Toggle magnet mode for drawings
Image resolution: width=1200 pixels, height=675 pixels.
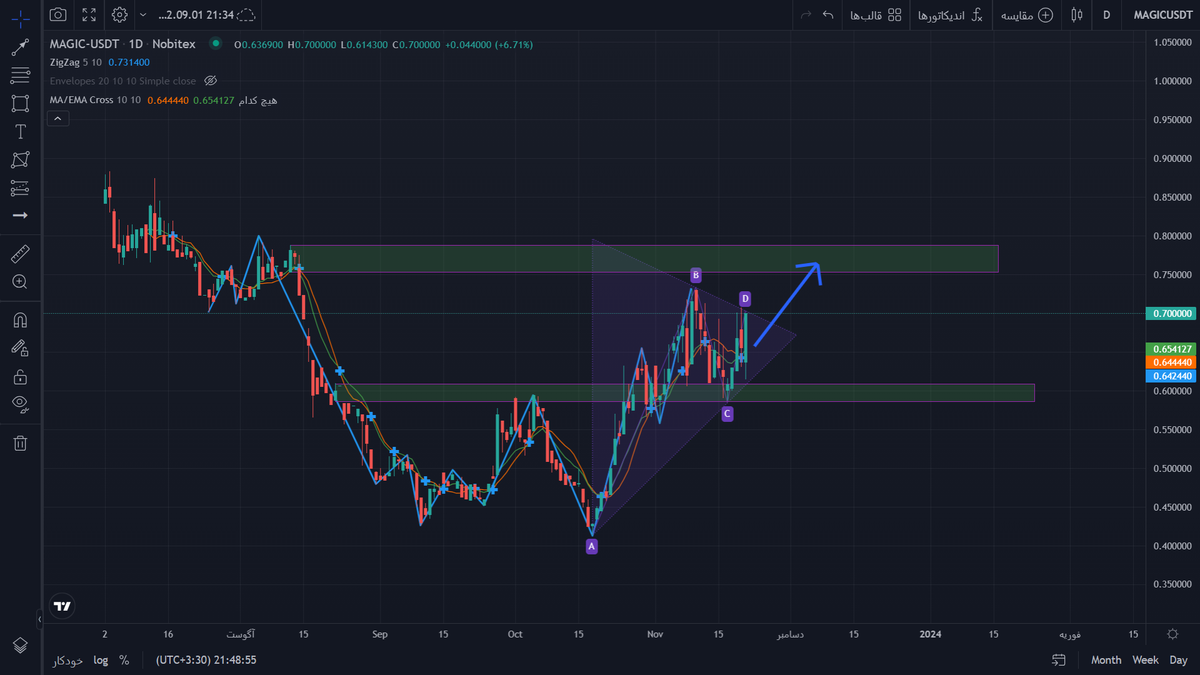click(x=20, y=320)
